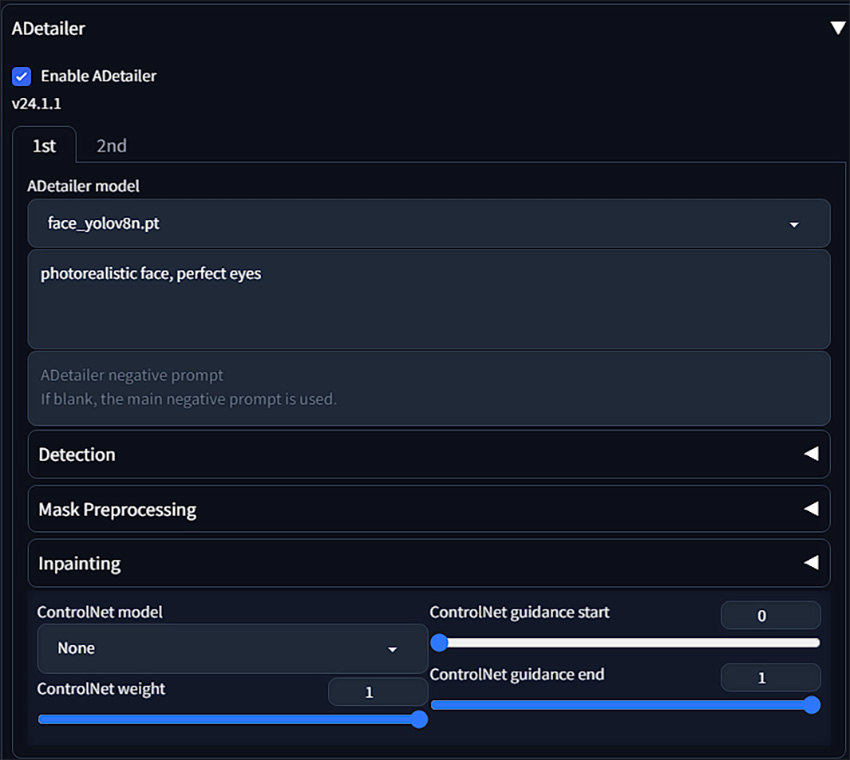The width and height of the screenshot is (850, 760).
Task: Click the Inpainting section arrow icon
Action: (811, 563)
